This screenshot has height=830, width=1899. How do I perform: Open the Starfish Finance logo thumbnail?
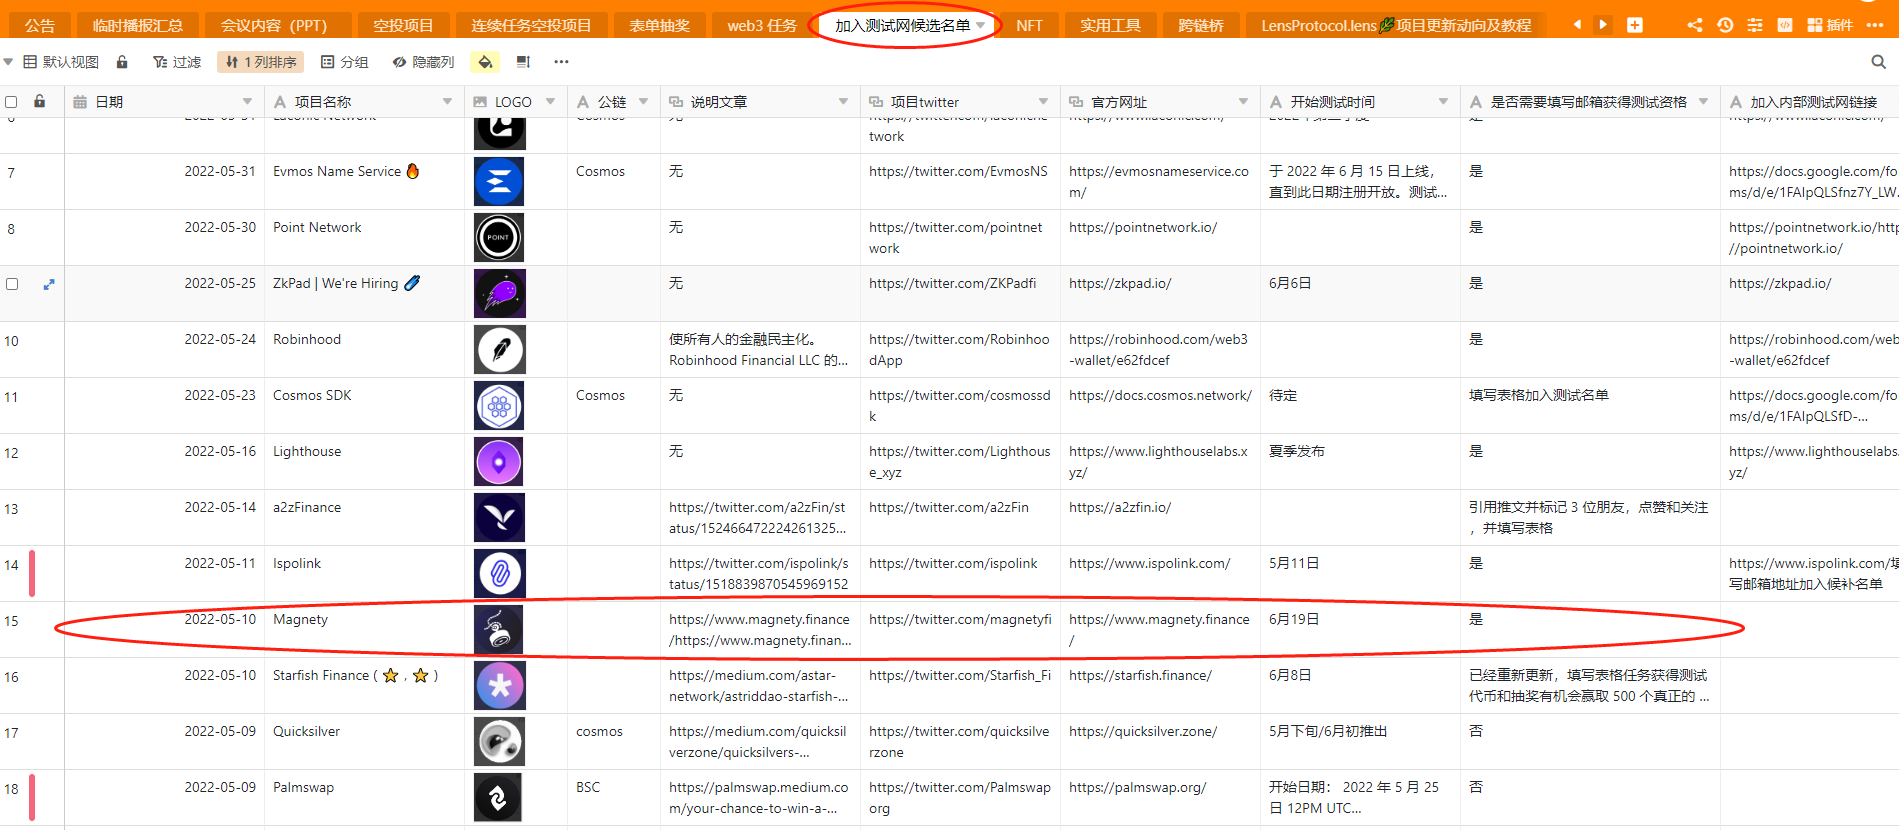[499, 686]
